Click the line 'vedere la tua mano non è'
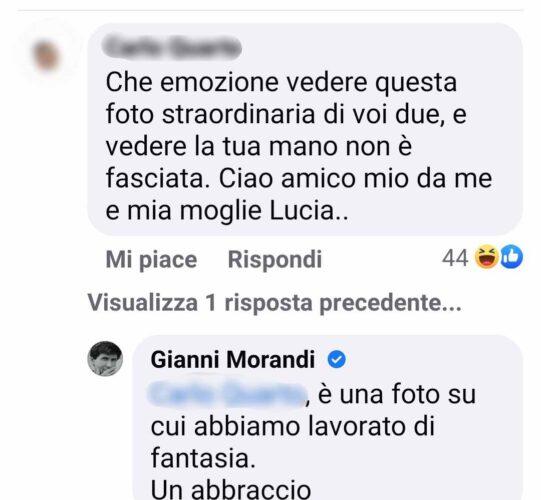Image resolution: width=541 pixels, height=500 pixels. pos(259,146)
